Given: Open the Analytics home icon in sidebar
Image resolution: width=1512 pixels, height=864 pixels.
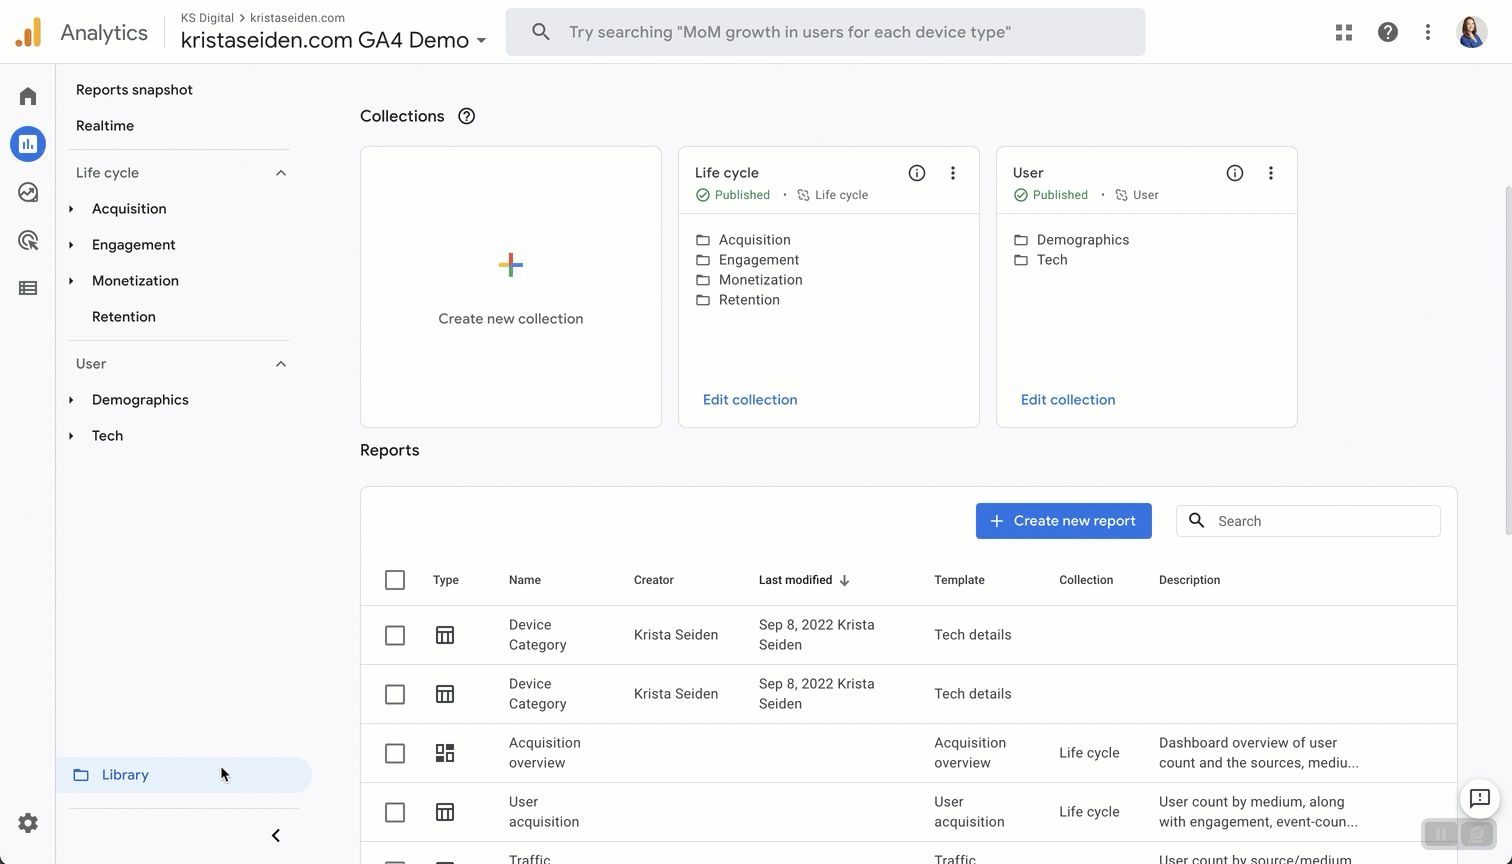Looking at the screenshot, I should (28, 96).
